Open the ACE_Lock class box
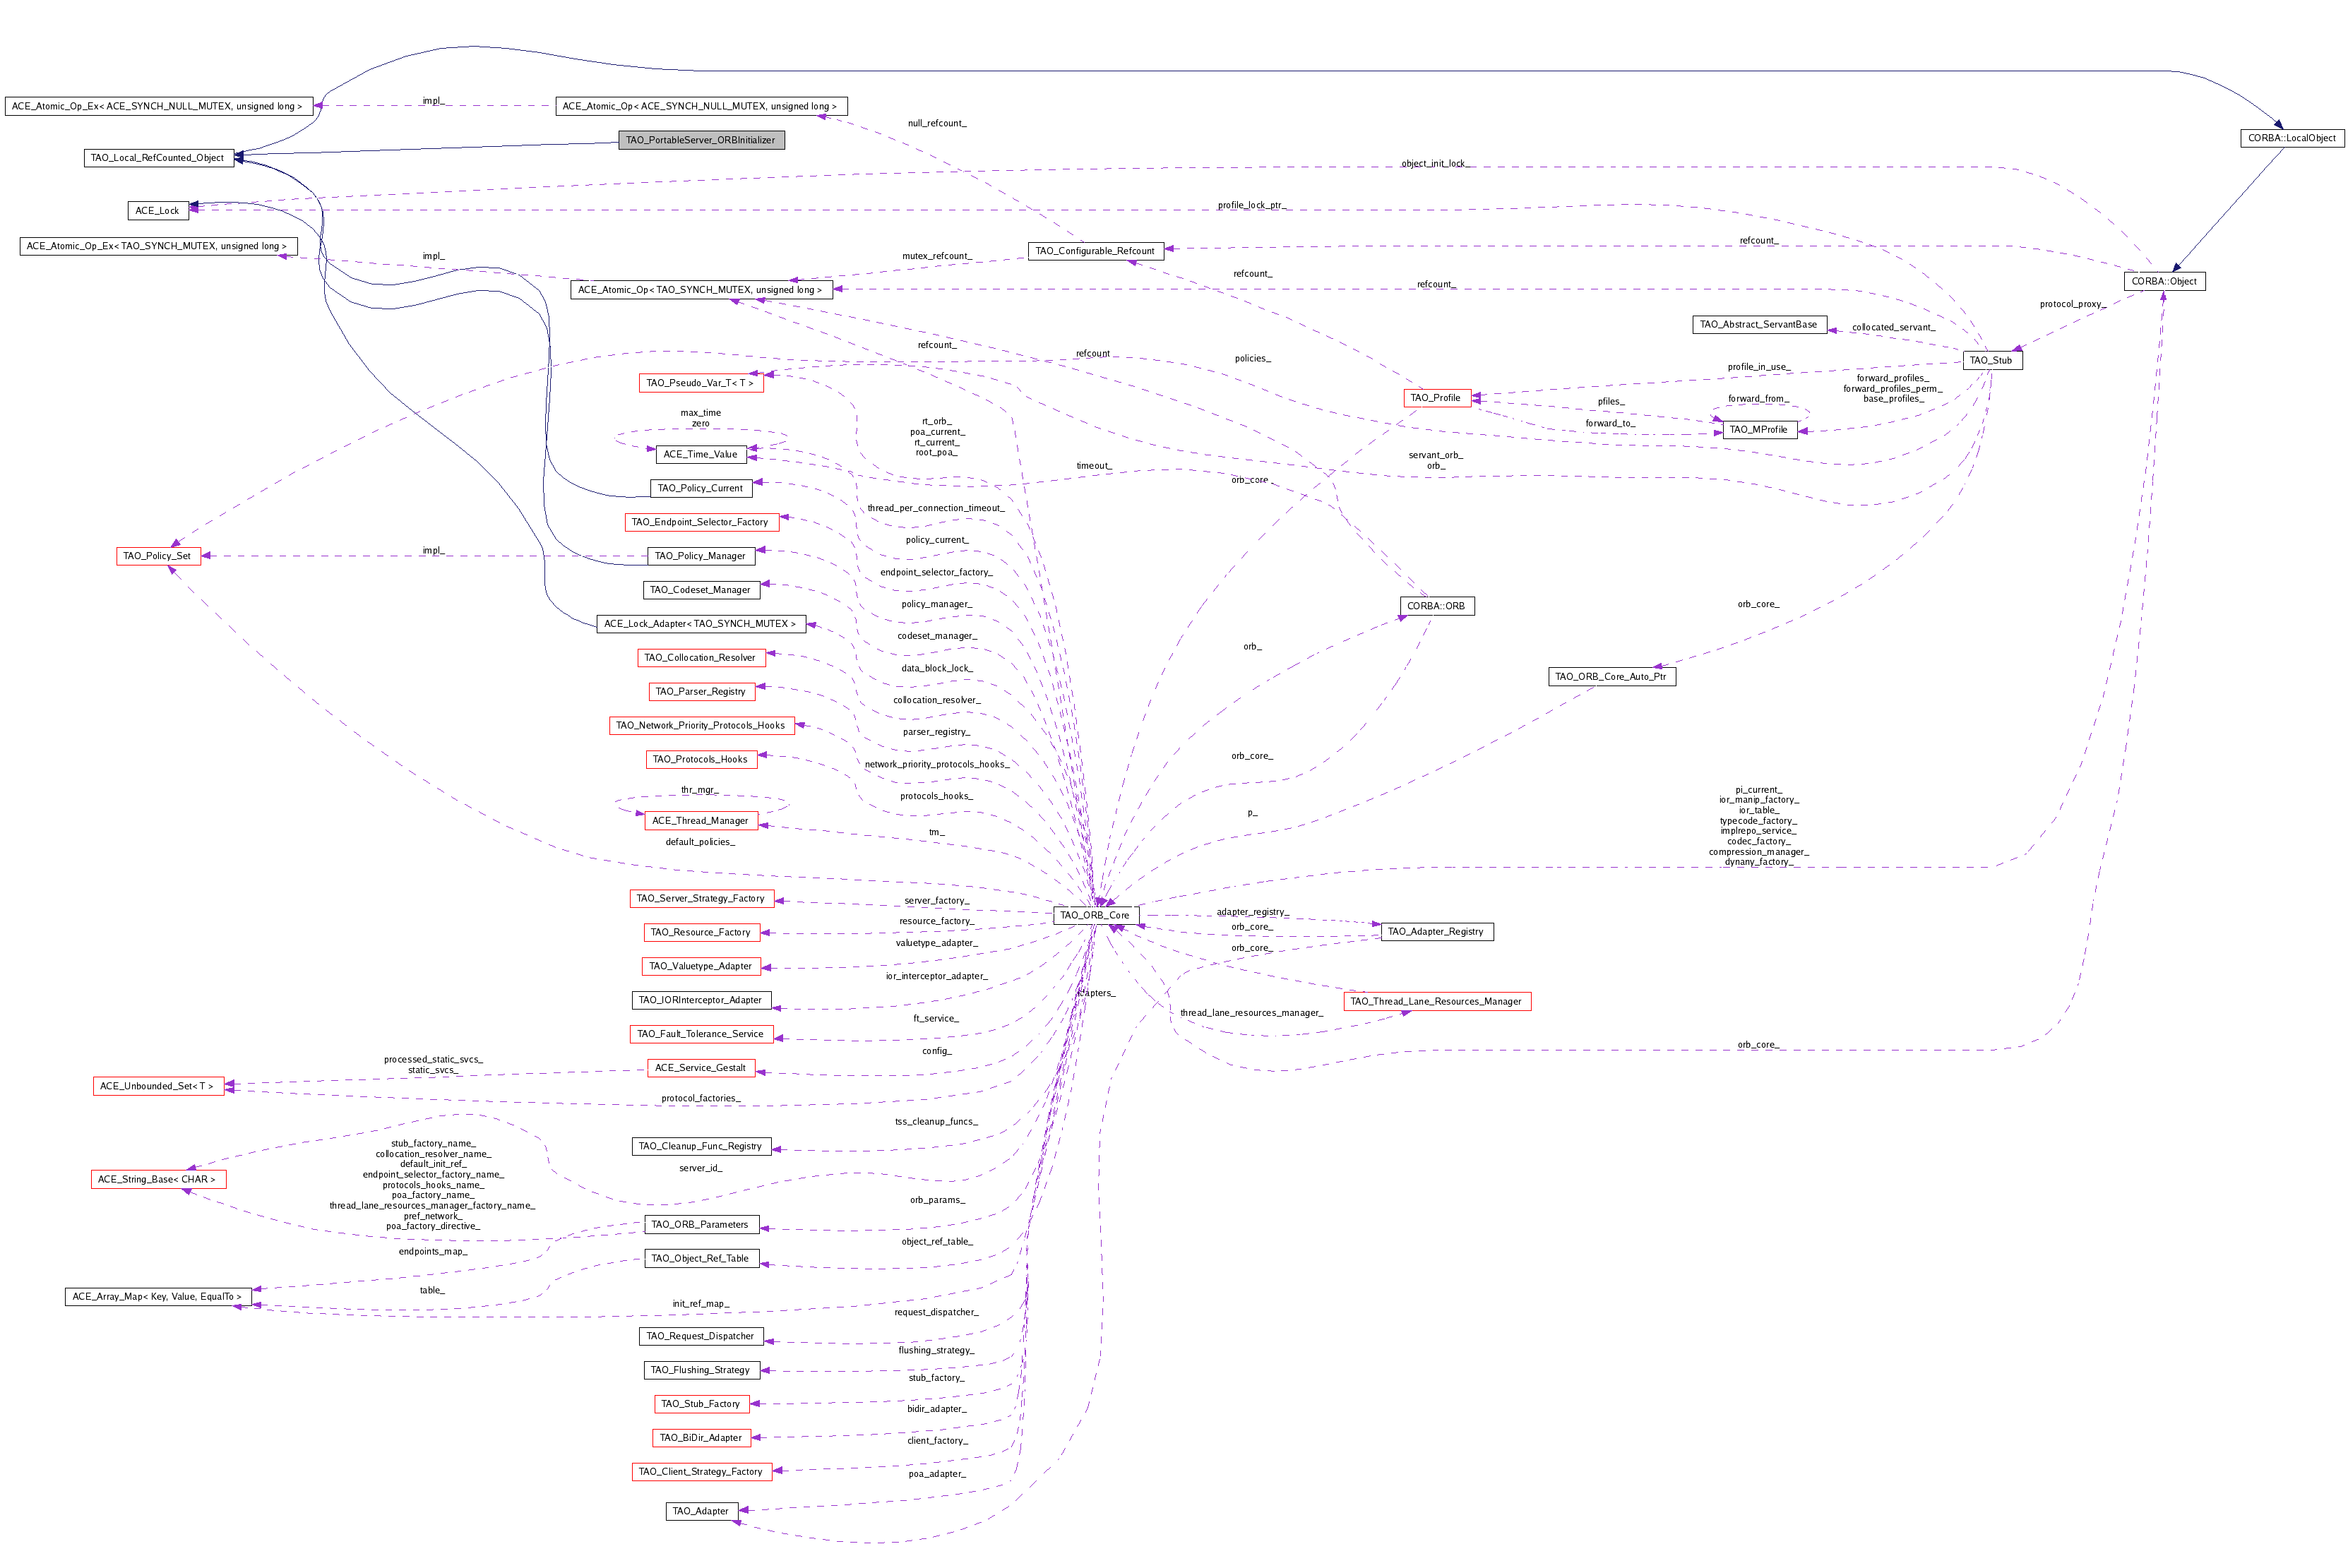Screen dimensions: 2348x1568 [158, 210]
